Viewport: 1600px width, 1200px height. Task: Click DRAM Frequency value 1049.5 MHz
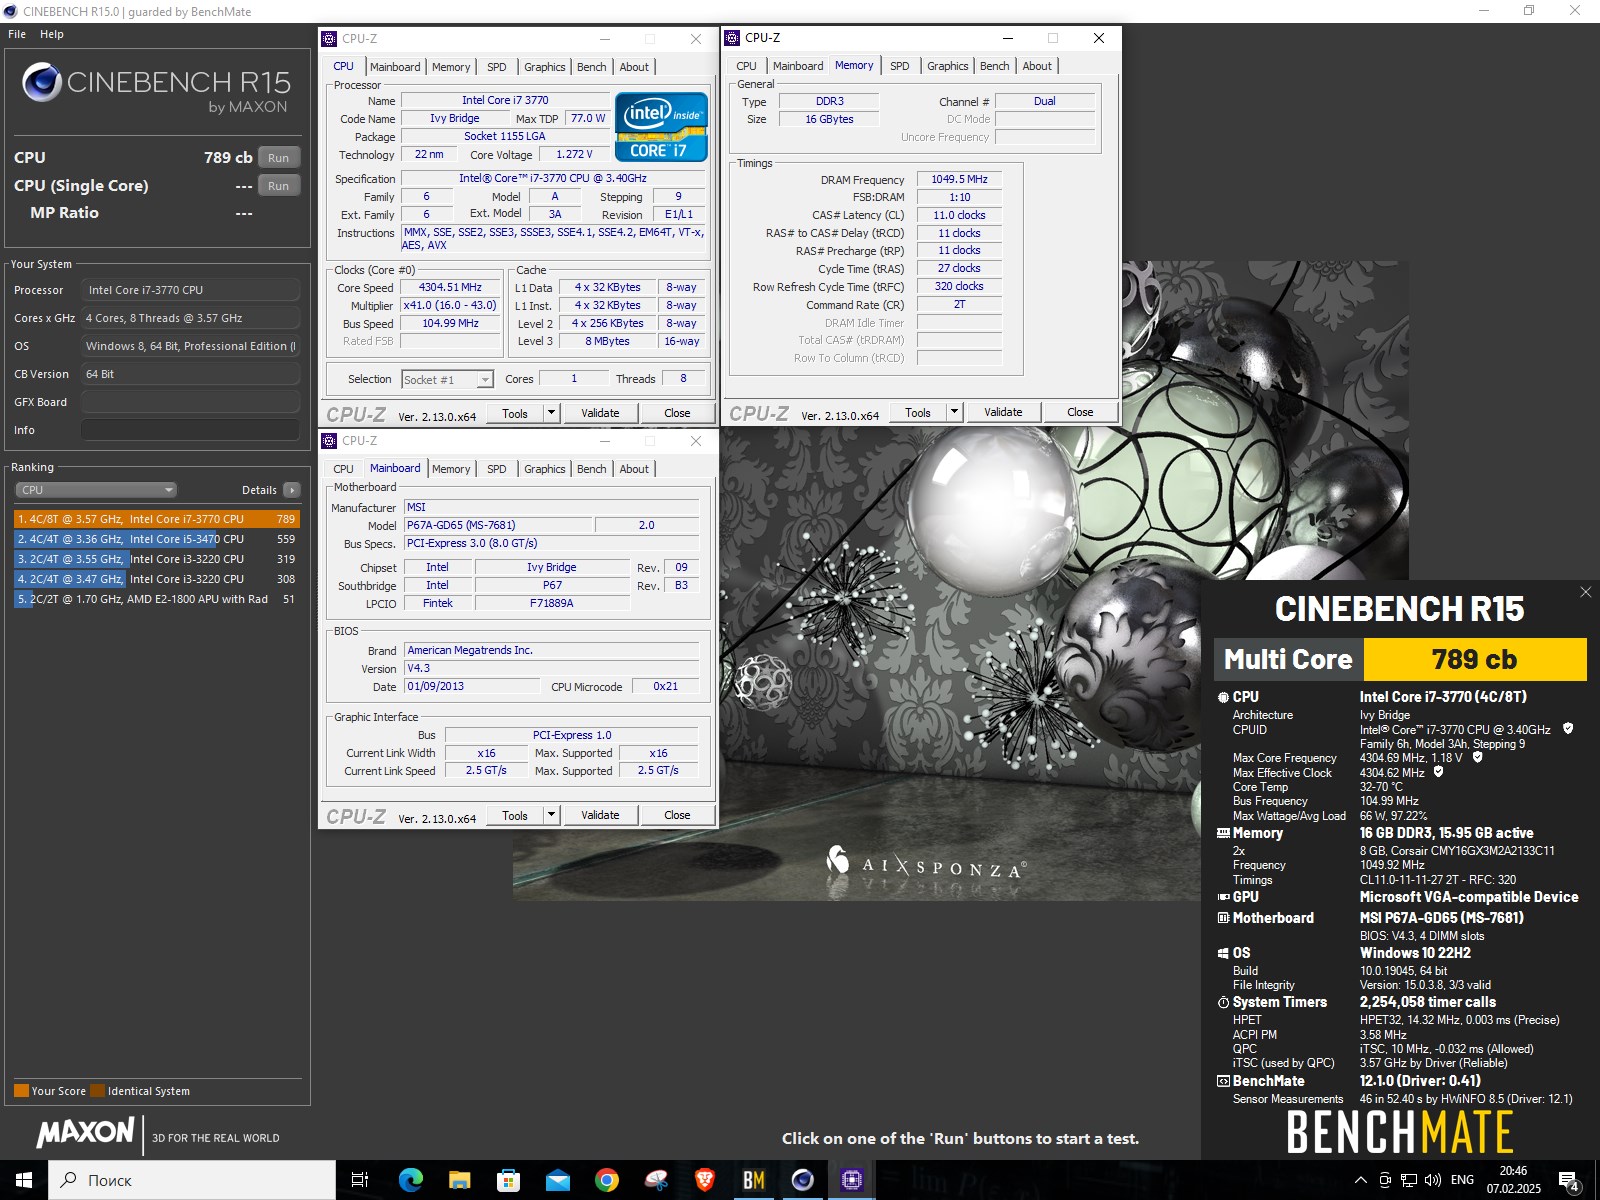pyautogui.click(x=959, y=179)
